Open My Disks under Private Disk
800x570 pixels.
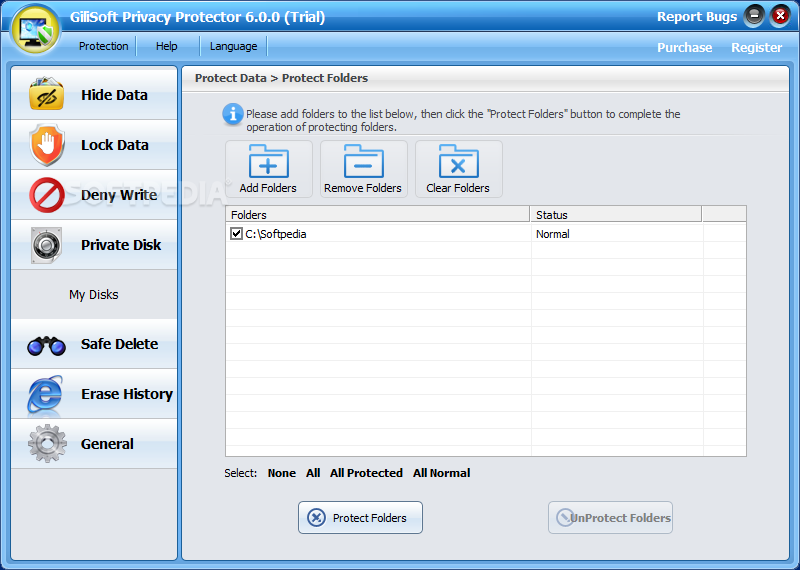(94, 294)
